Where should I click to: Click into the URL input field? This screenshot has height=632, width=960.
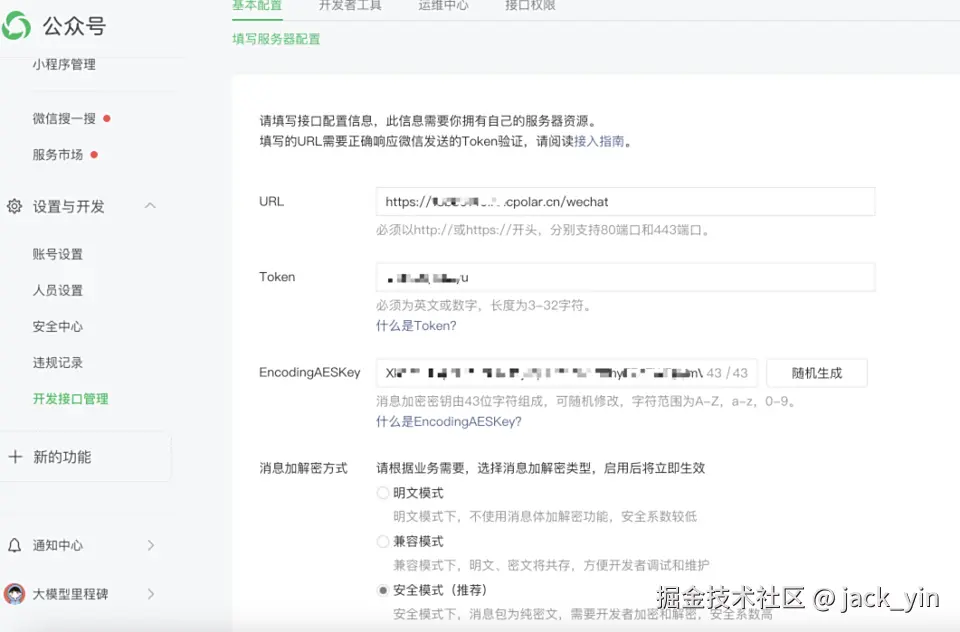626,201
